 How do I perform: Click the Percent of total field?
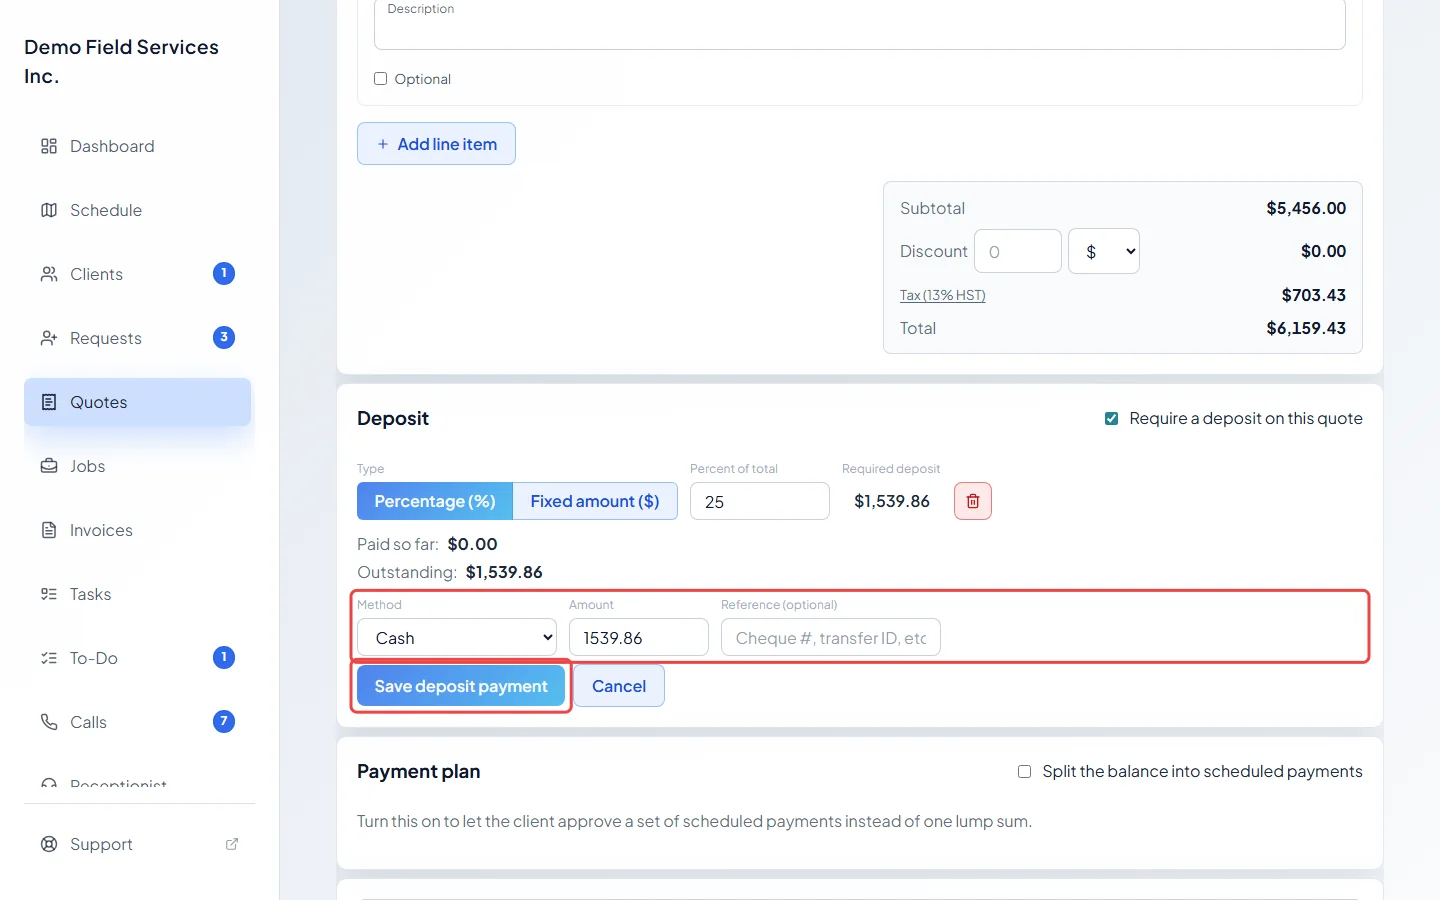point(760,501)
